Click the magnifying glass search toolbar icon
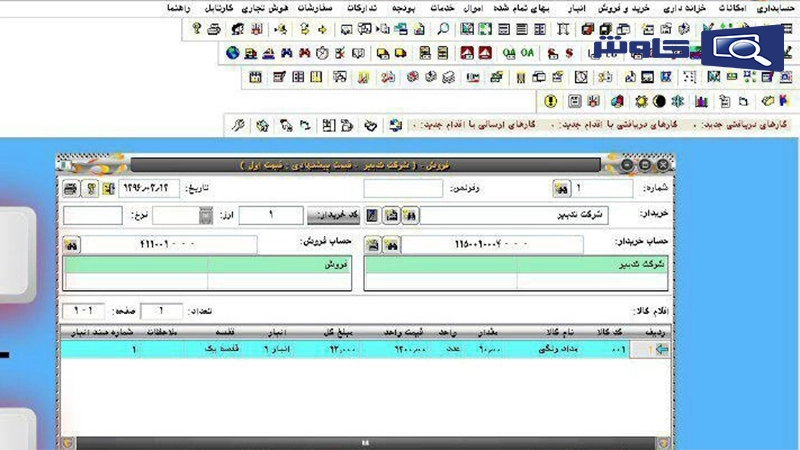The width and height of the screenshot is (800, 450). coord(443,29)
